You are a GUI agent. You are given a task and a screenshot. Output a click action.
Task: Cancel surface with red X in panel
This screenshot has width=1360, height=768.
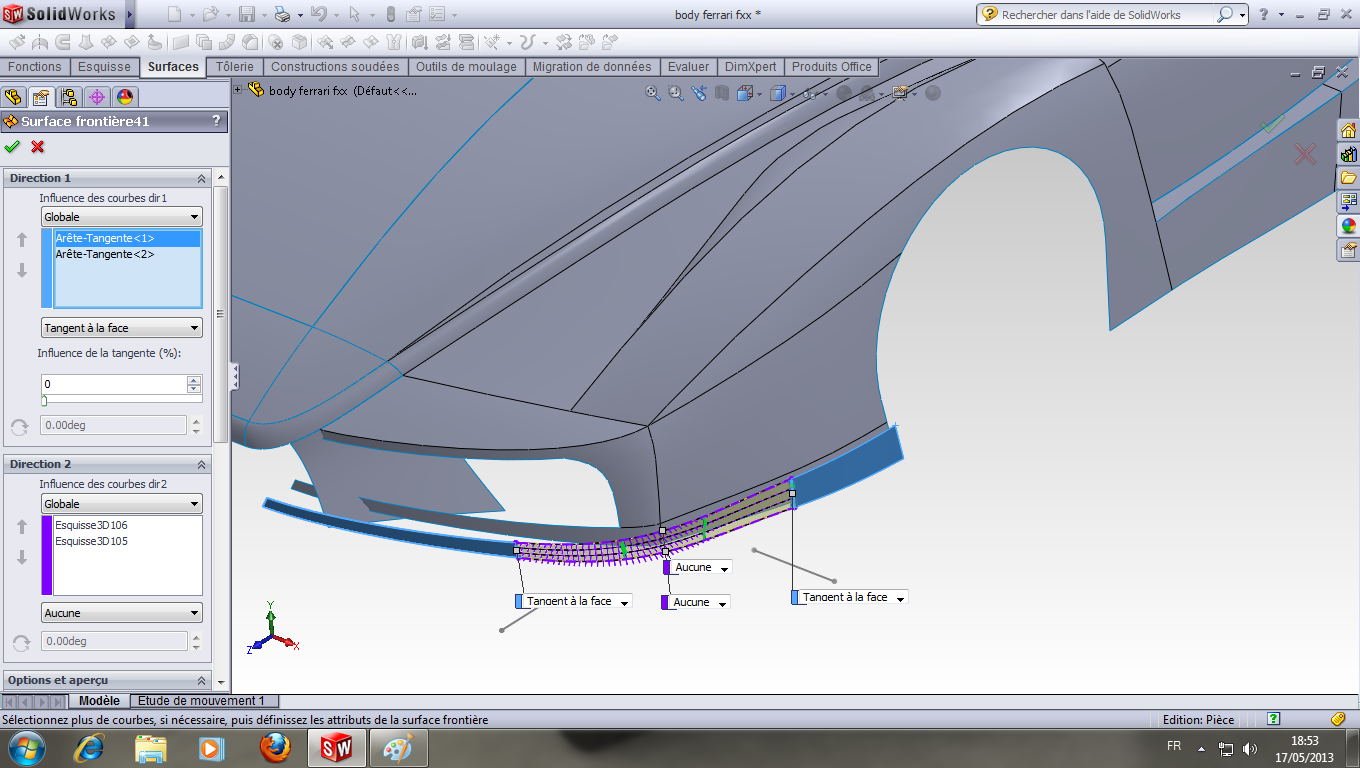tap(38, 146)
